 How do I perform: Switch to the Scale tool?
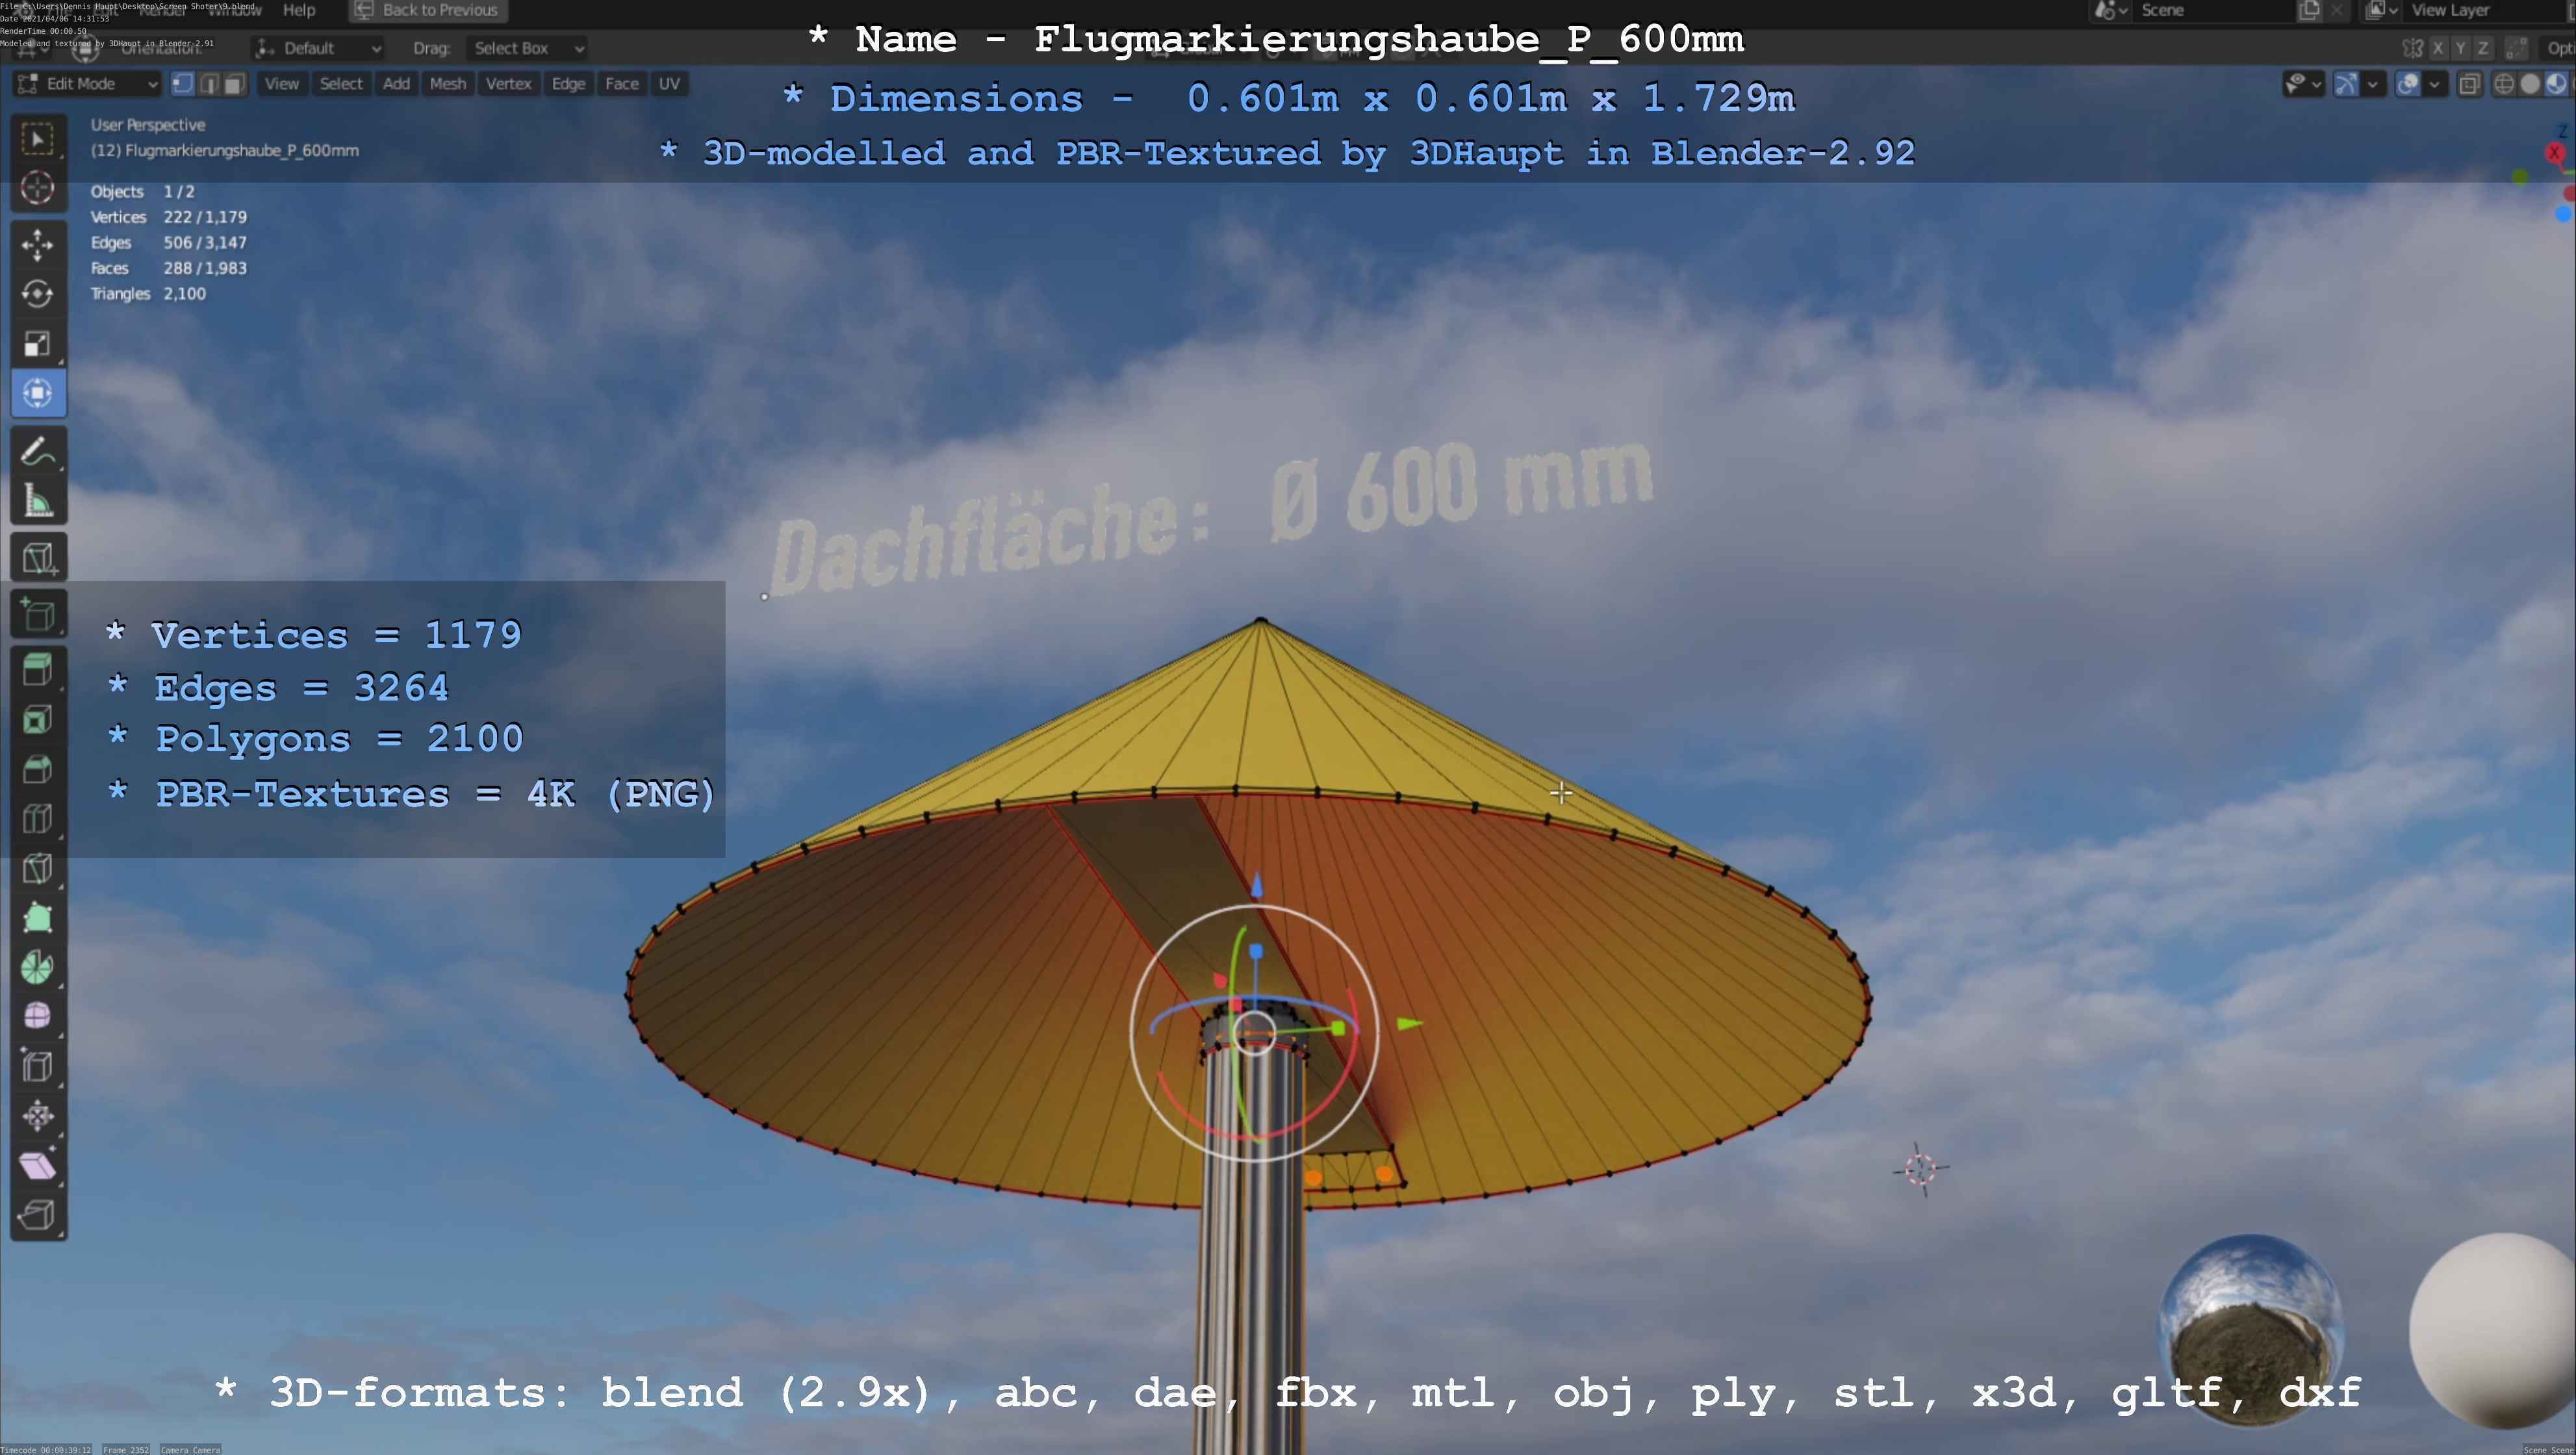click(38, 344)
